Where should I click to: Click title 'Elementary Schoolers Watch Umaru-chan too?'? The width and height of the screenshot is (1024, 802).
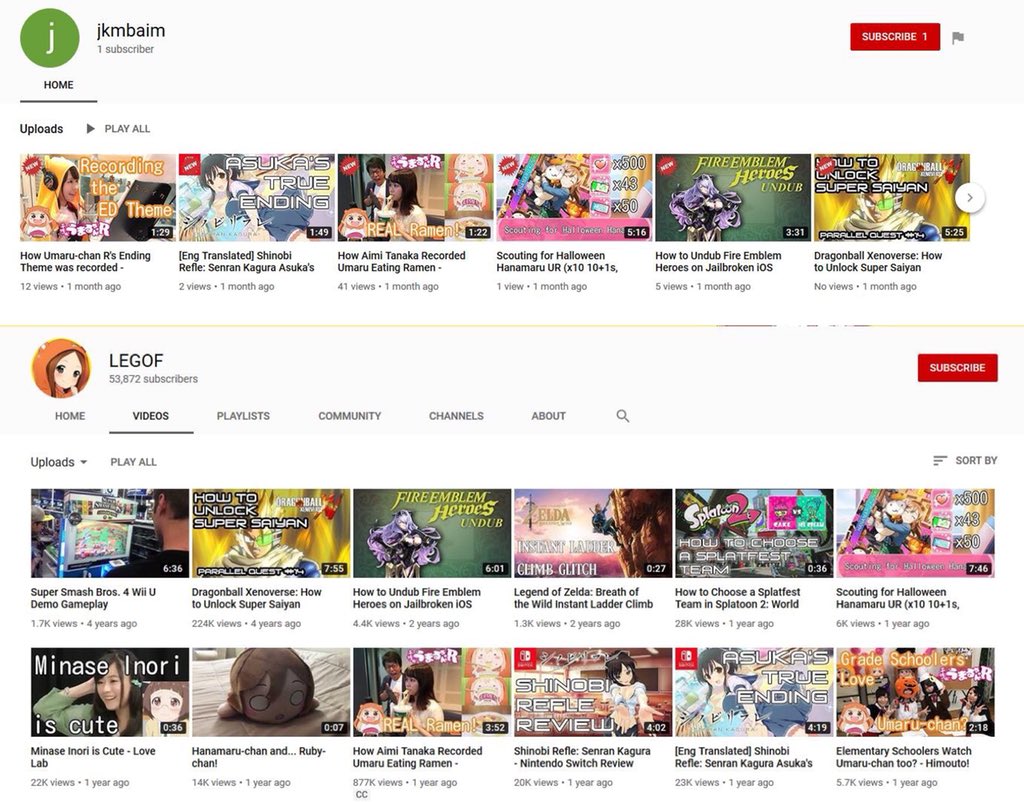point(904,757)
